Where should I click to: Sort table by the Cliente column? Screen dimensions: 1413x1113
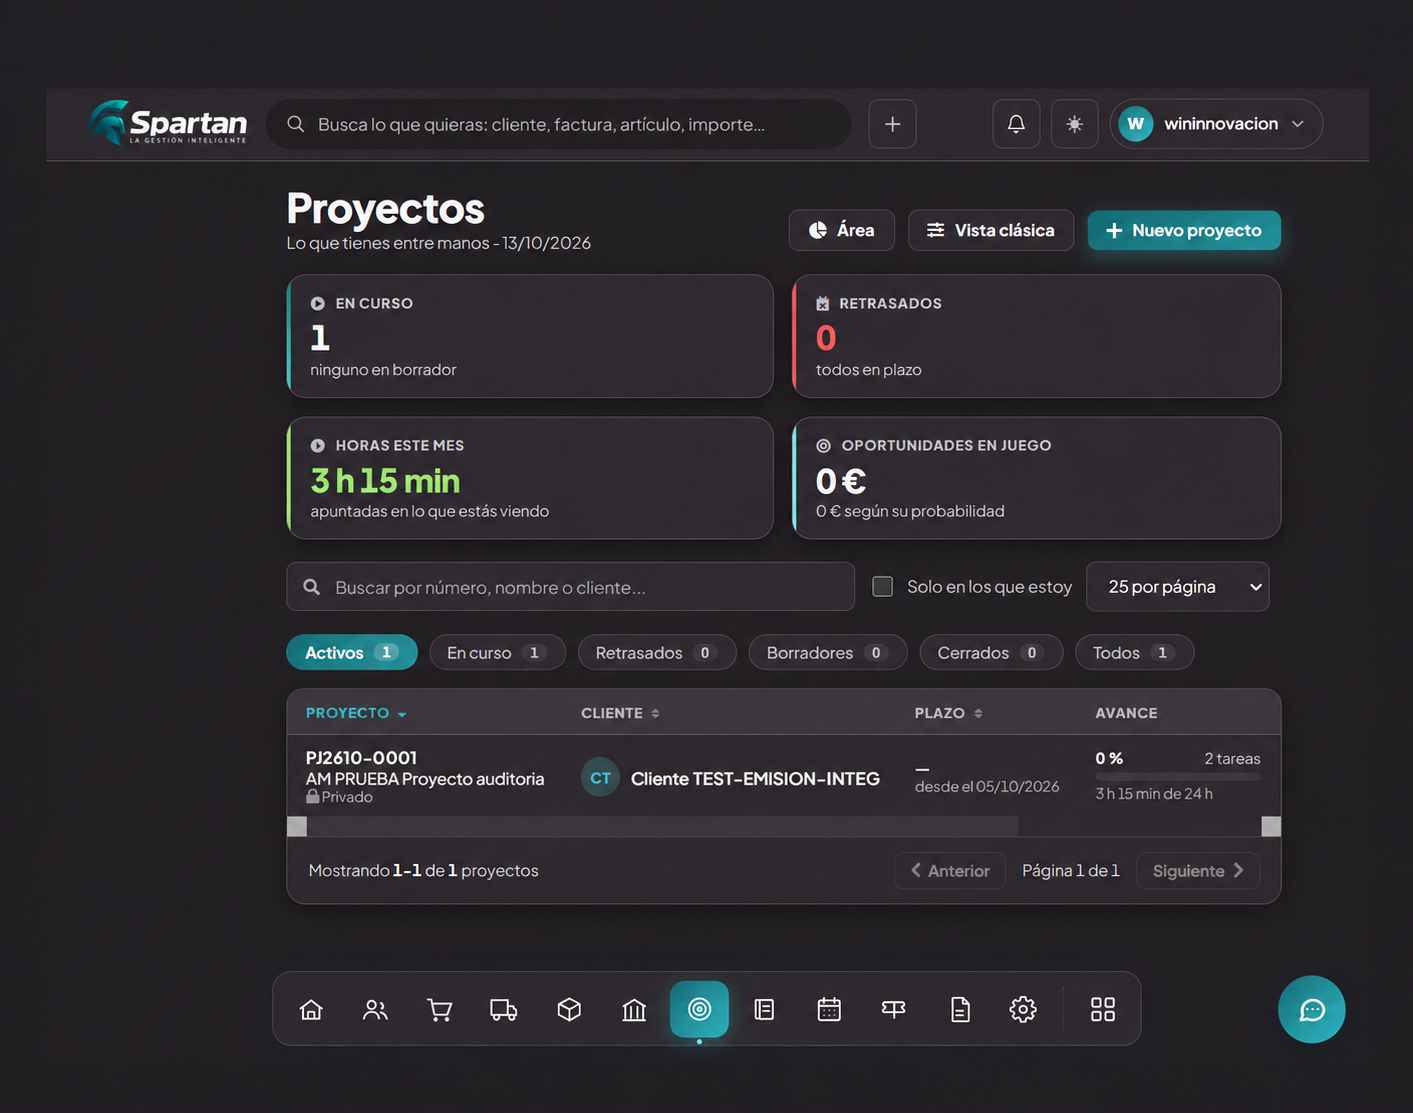point(620,713)
